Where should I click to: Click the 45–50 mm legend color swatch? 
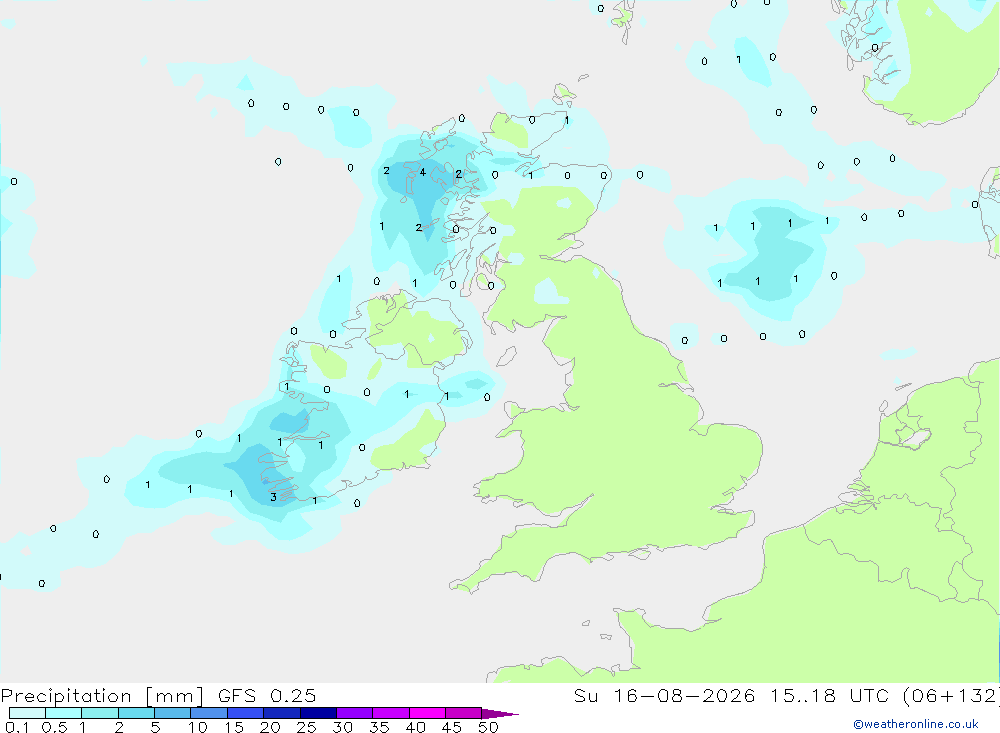point(464,713)
